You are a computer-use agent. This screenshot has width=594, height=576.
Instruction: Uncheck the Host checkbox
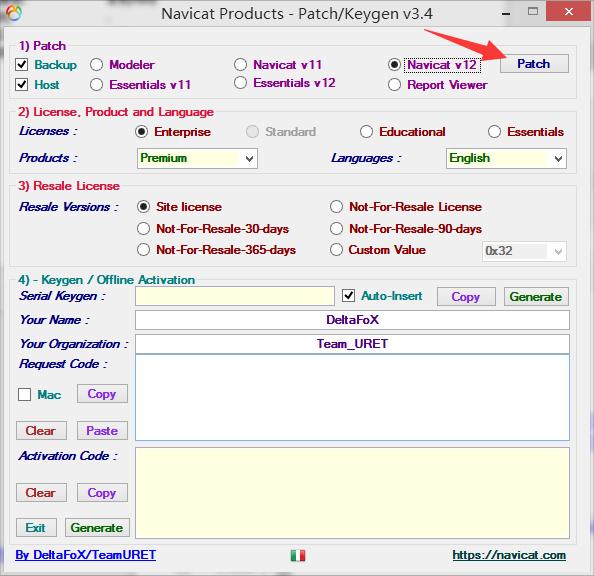pos(22,84)
